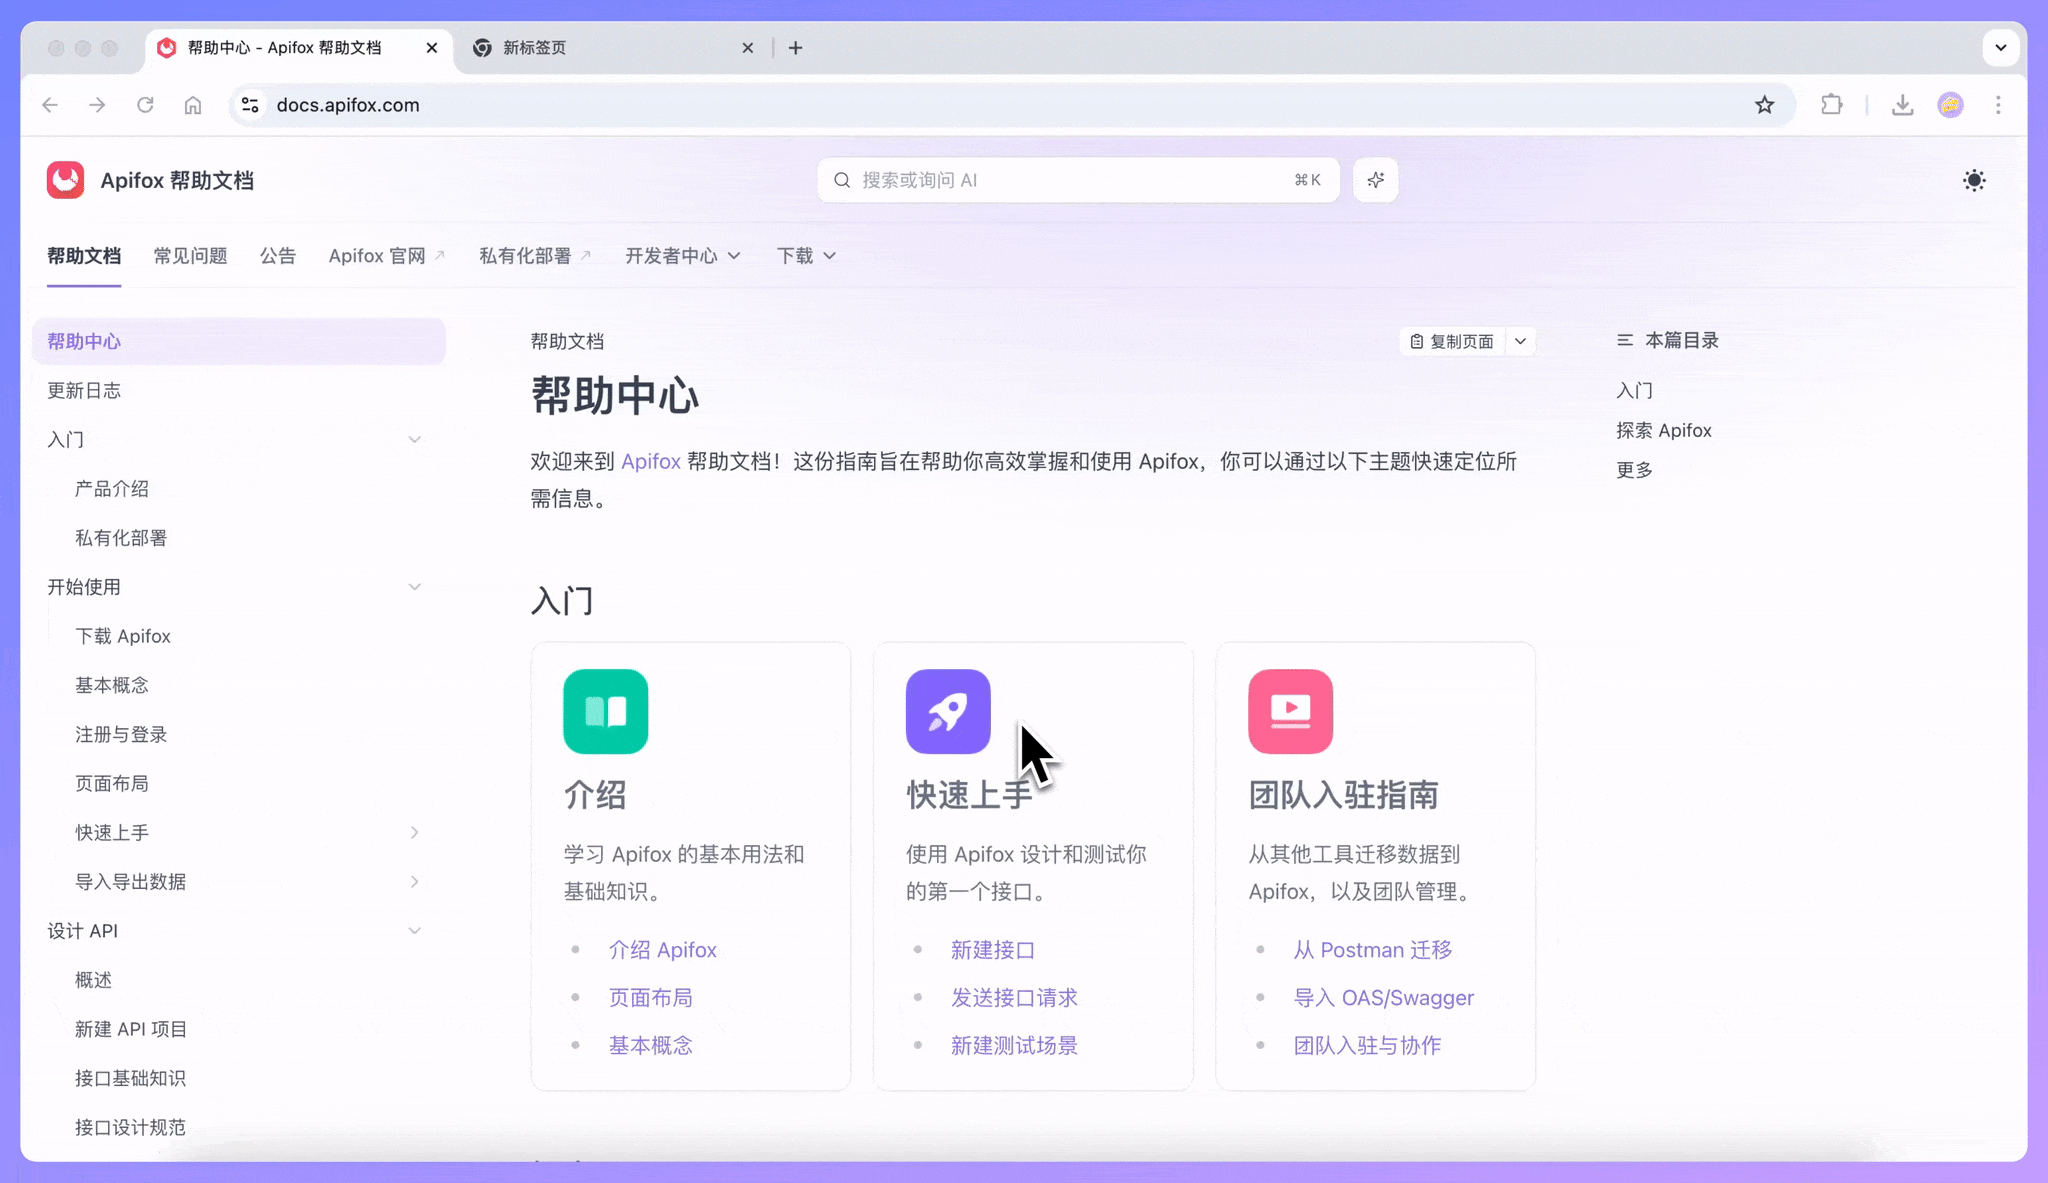Click the pink video 团队入驻指南 icon

pos(1291,711)
